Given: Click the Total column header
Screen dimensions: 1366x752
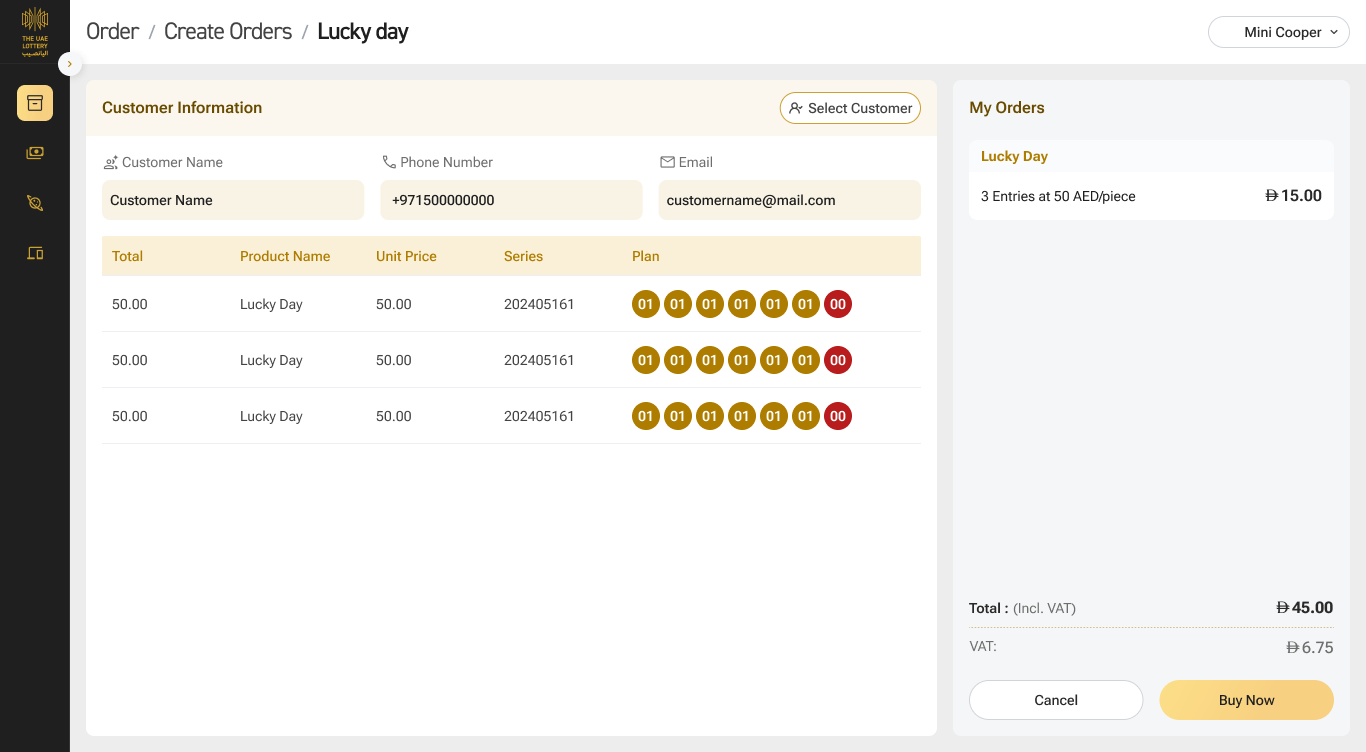Looking at the screenshot, I should 127,256.
